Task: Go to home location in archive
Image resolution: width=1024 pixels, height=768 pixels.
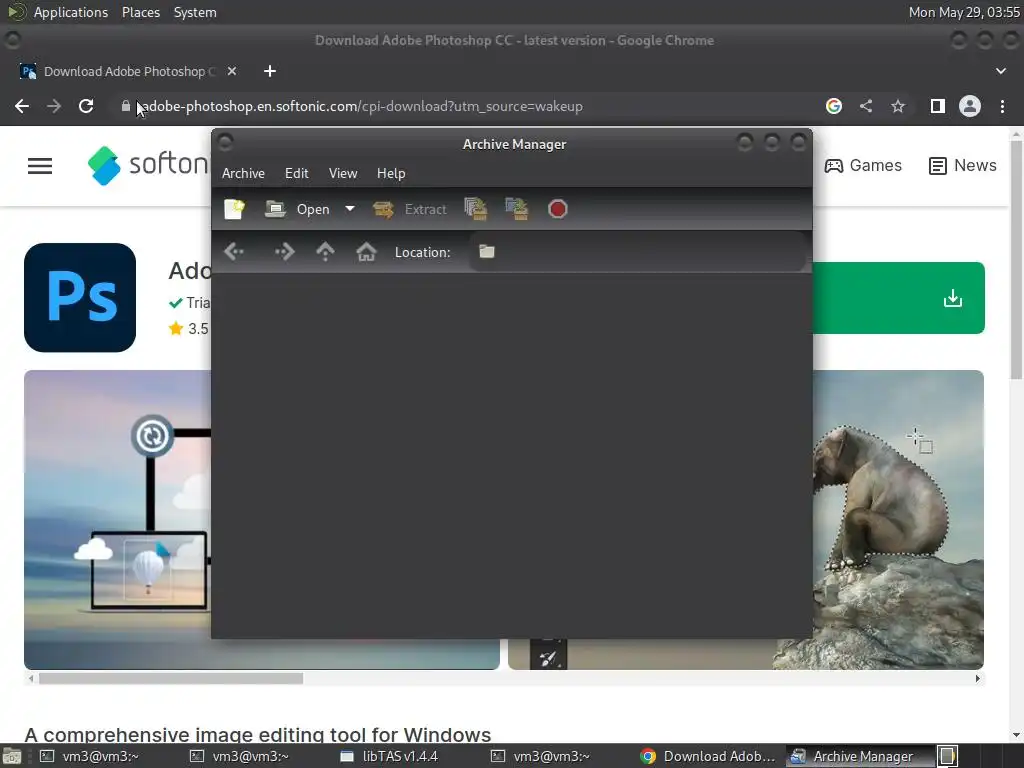Action: click(366, 251)
